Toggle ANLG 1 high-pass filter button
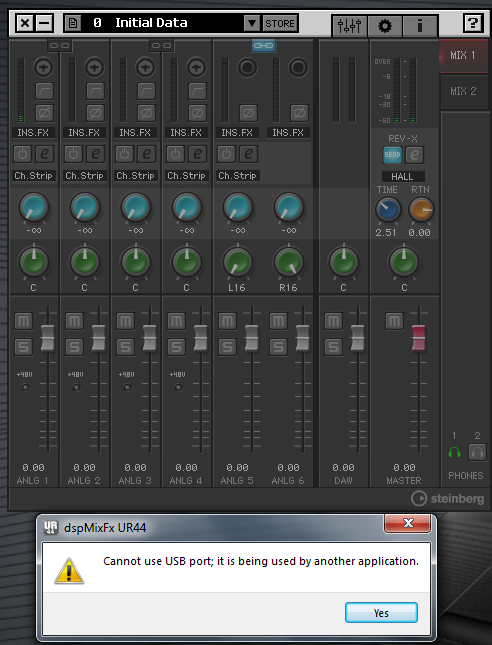 pyautogui.click(x=44, y=91)
